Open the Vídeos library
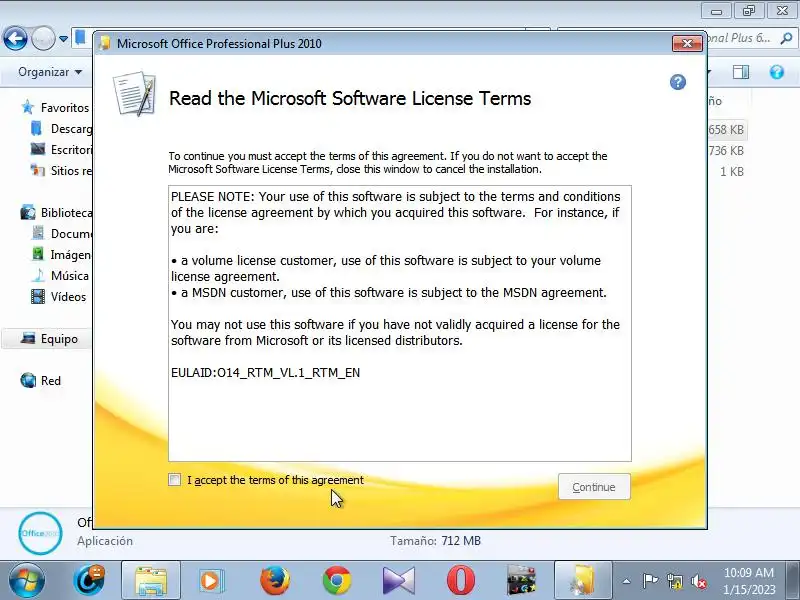Viewport: 800px width, 600px height. pyautogui.click(x=58, y=296)
